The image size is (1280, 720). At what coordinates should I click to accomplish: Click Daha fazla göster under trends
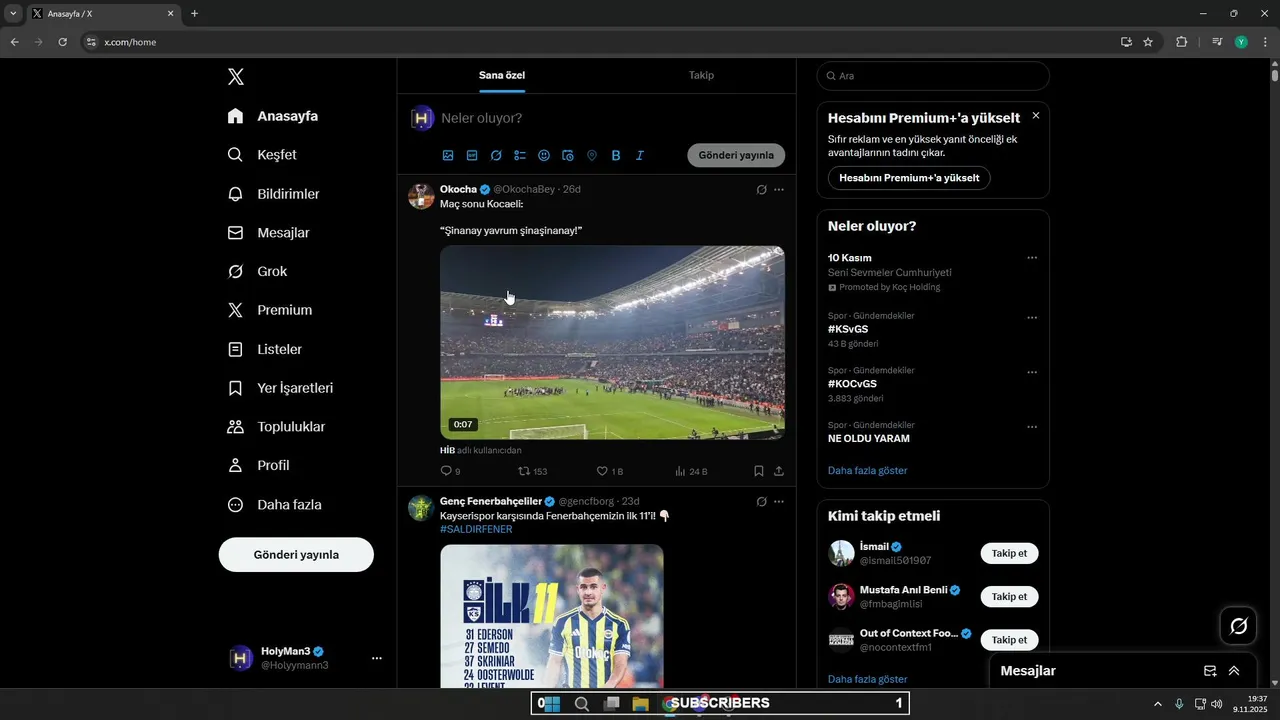[x=868, y=470]
